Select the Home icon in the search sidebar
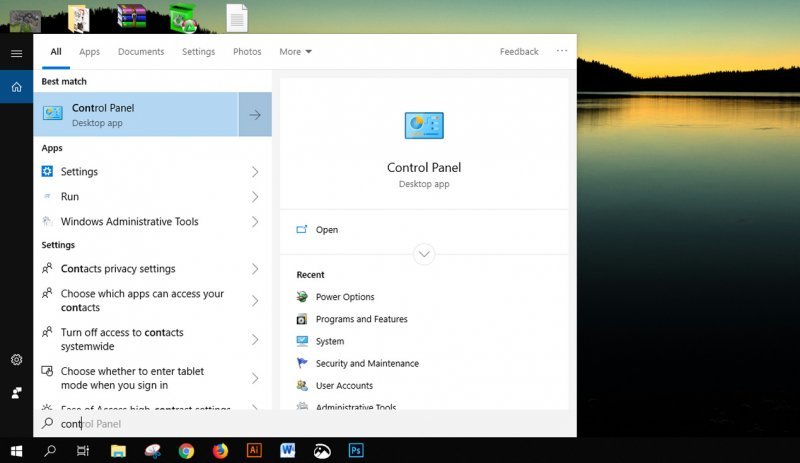Image resolution: width=800 pixels, height=463 pixels. (16, 87)
